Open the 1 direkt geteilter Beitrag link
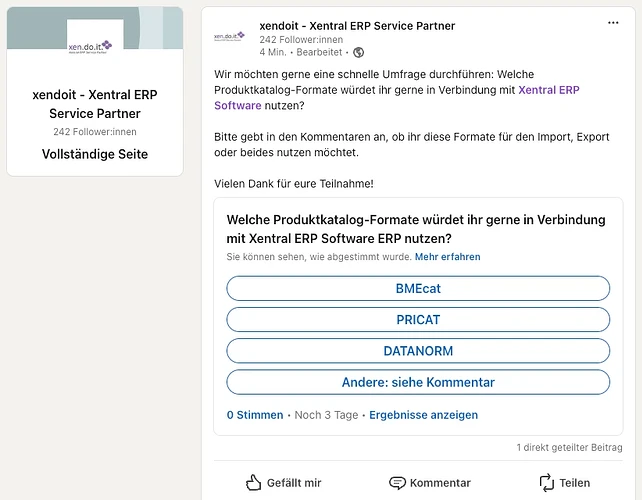Image resolution: width=642 pixels, height=500 pixels. [570, 448]
